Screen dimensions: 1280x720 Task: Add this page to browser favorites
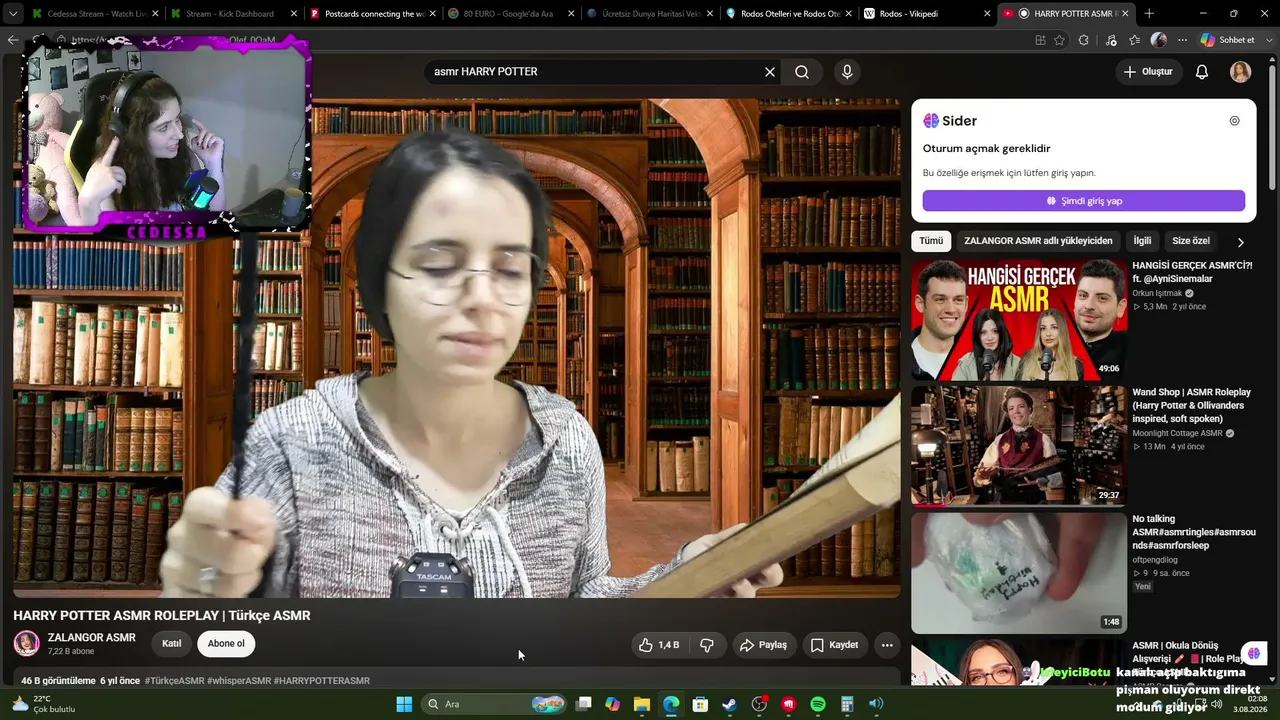coord(1059,40)
